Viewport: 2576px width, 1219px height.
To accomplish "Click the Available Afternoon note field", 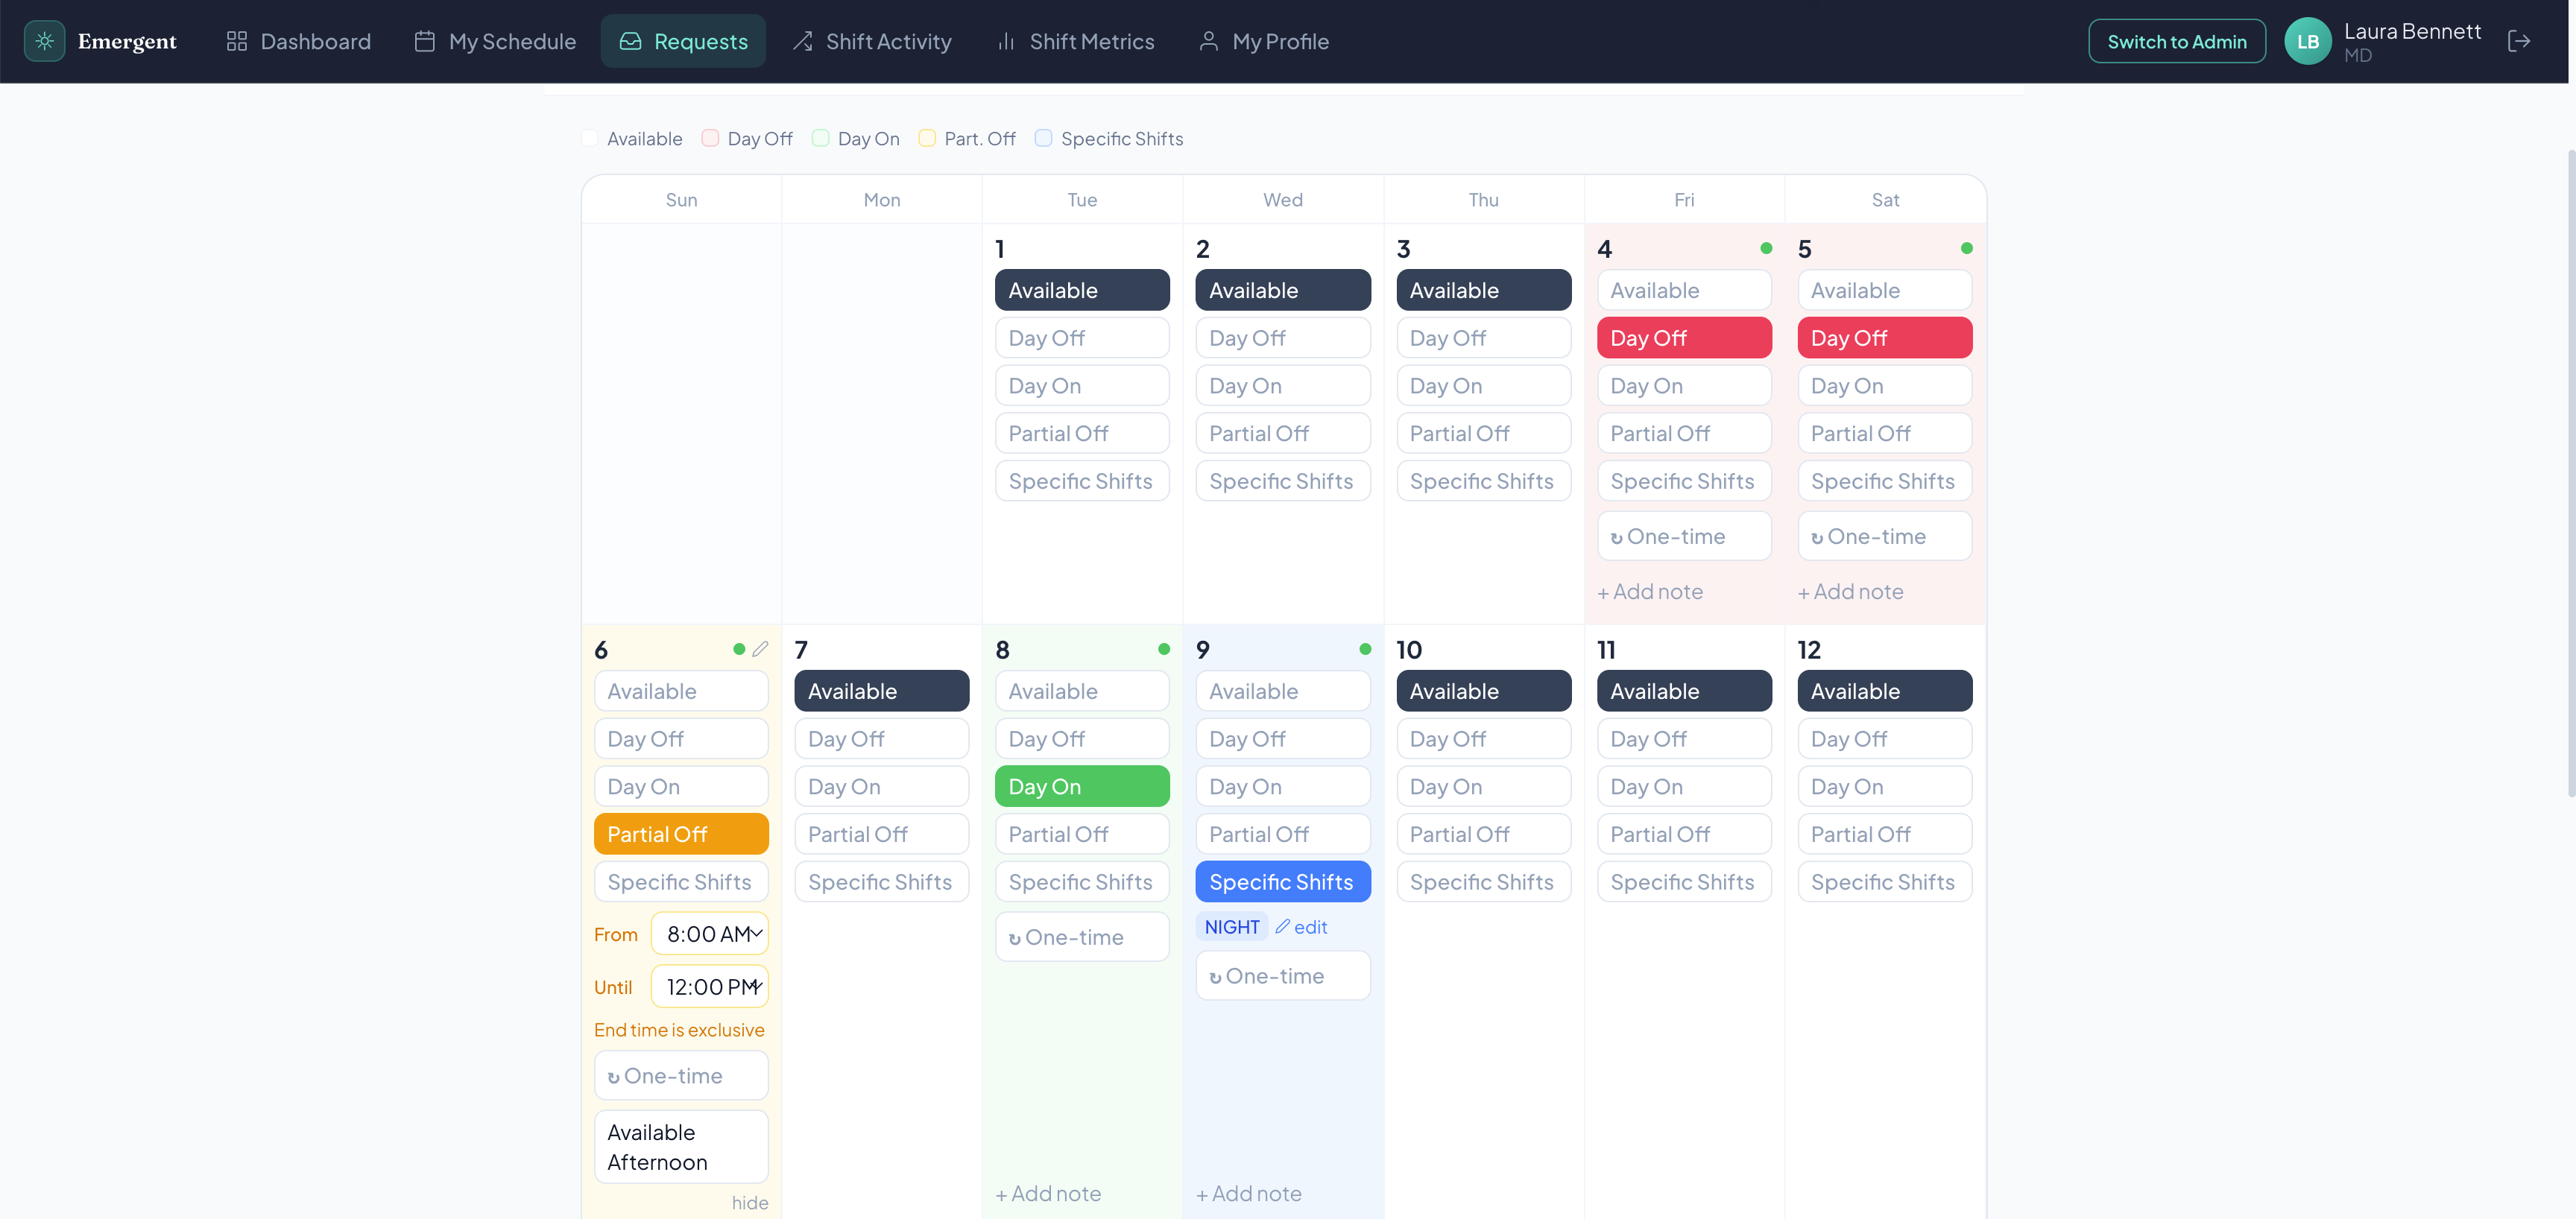I will click(681, 1147).
